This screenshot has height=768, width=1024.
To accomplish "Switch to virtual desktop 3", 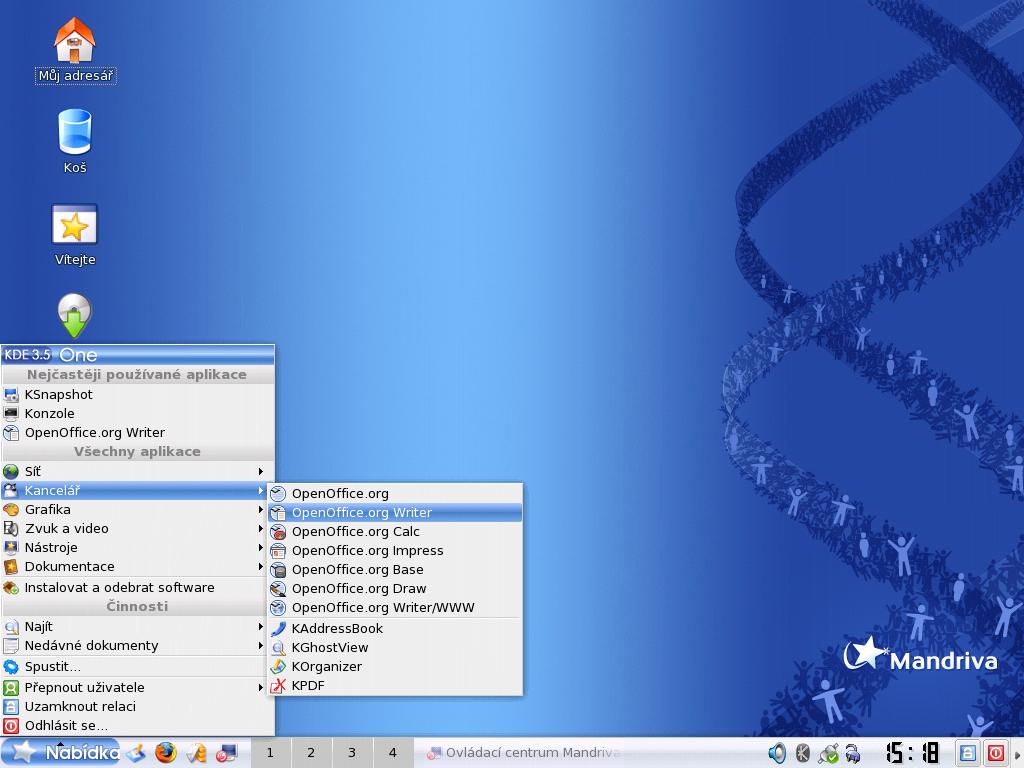I will (x=353, y=752).
